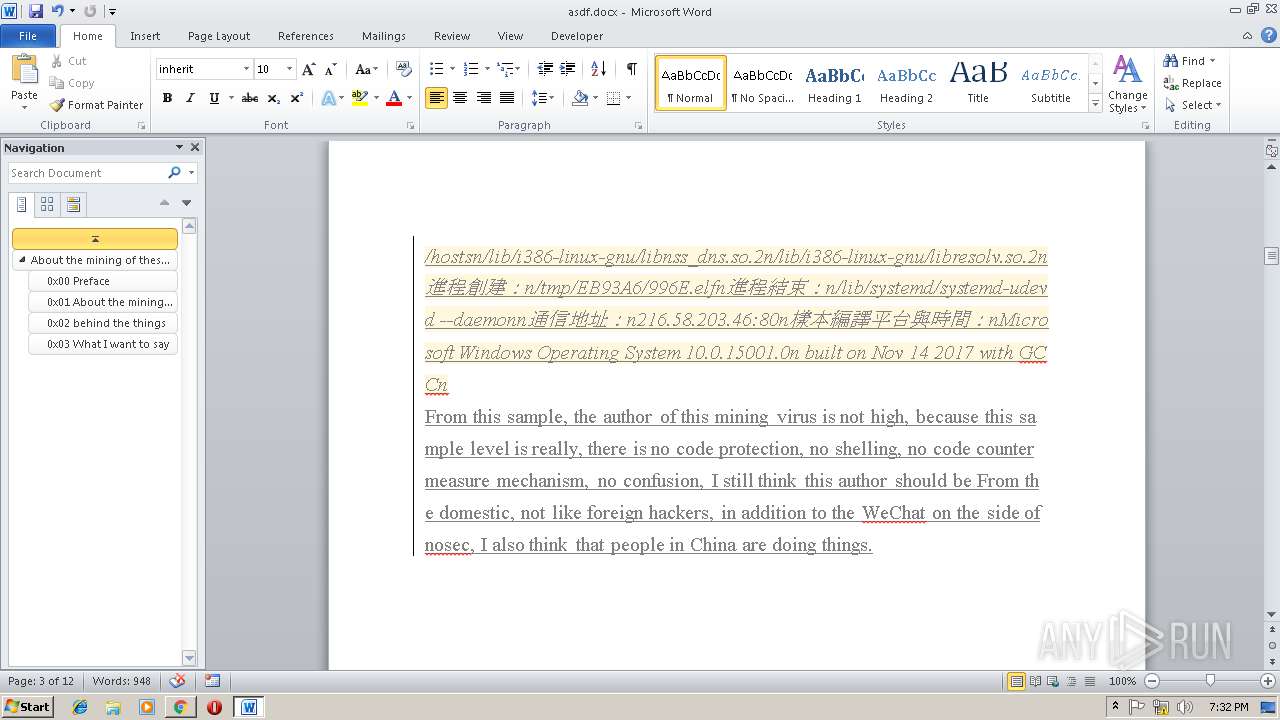Open the font name dropdown
The width and height of the screenshot is (1280, 720).
(246, 69)
